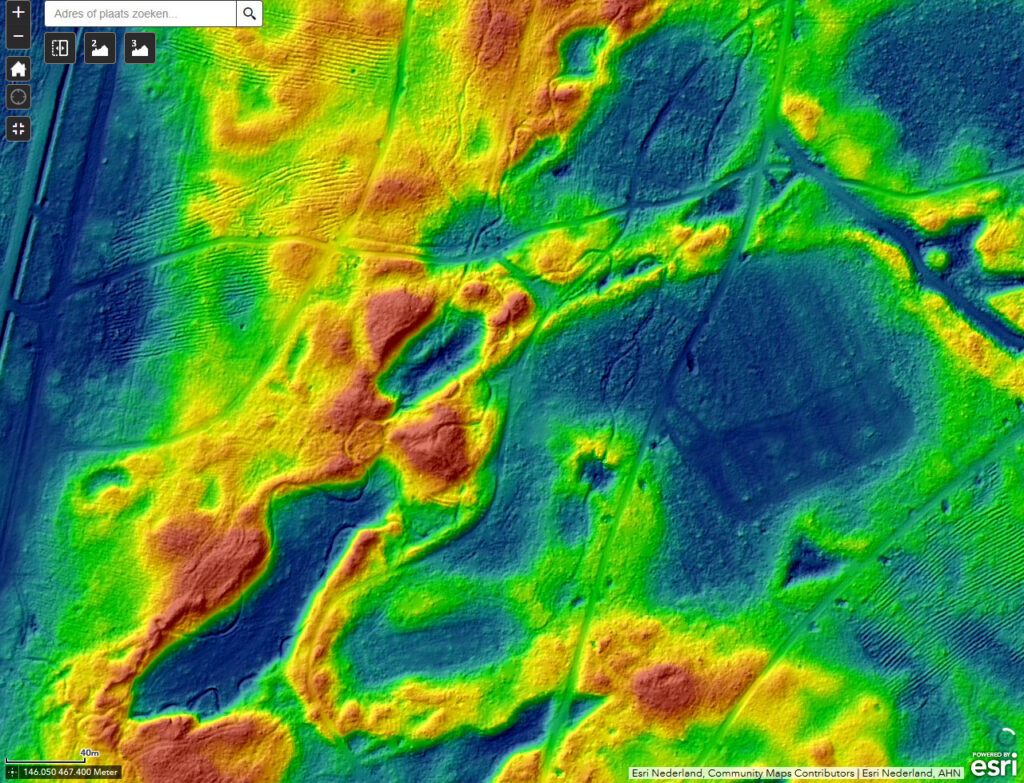The width and height of the screenshot is (1024, 783).
Task: Focus the 'Adres of plaats zoeken' field
Action: tap(140, 14)
